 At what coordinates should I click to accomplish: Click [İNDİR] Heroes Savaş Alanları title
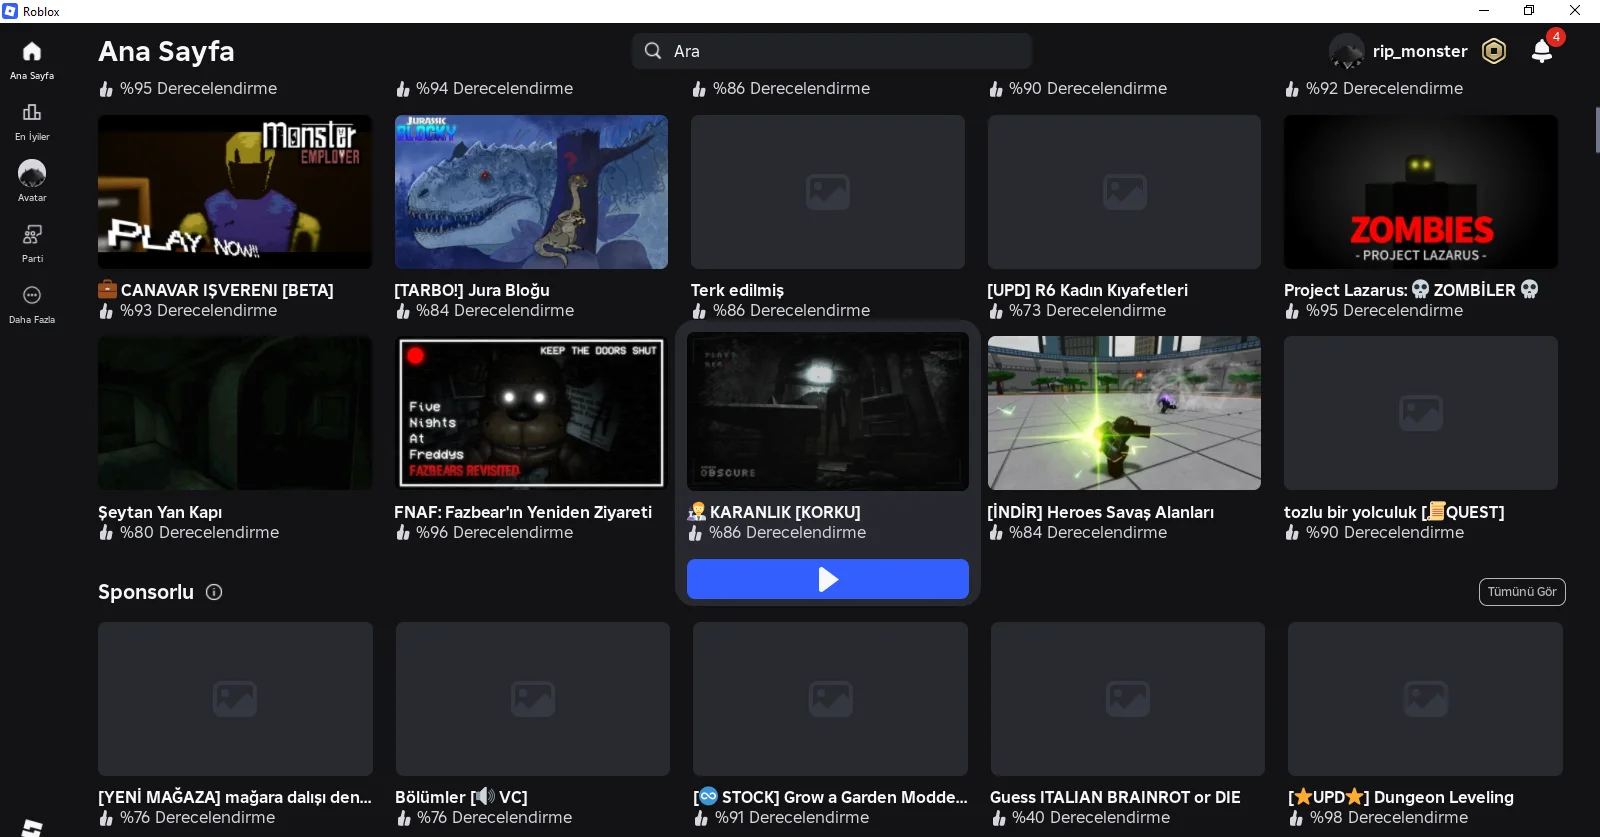[x=1100, y=512]
